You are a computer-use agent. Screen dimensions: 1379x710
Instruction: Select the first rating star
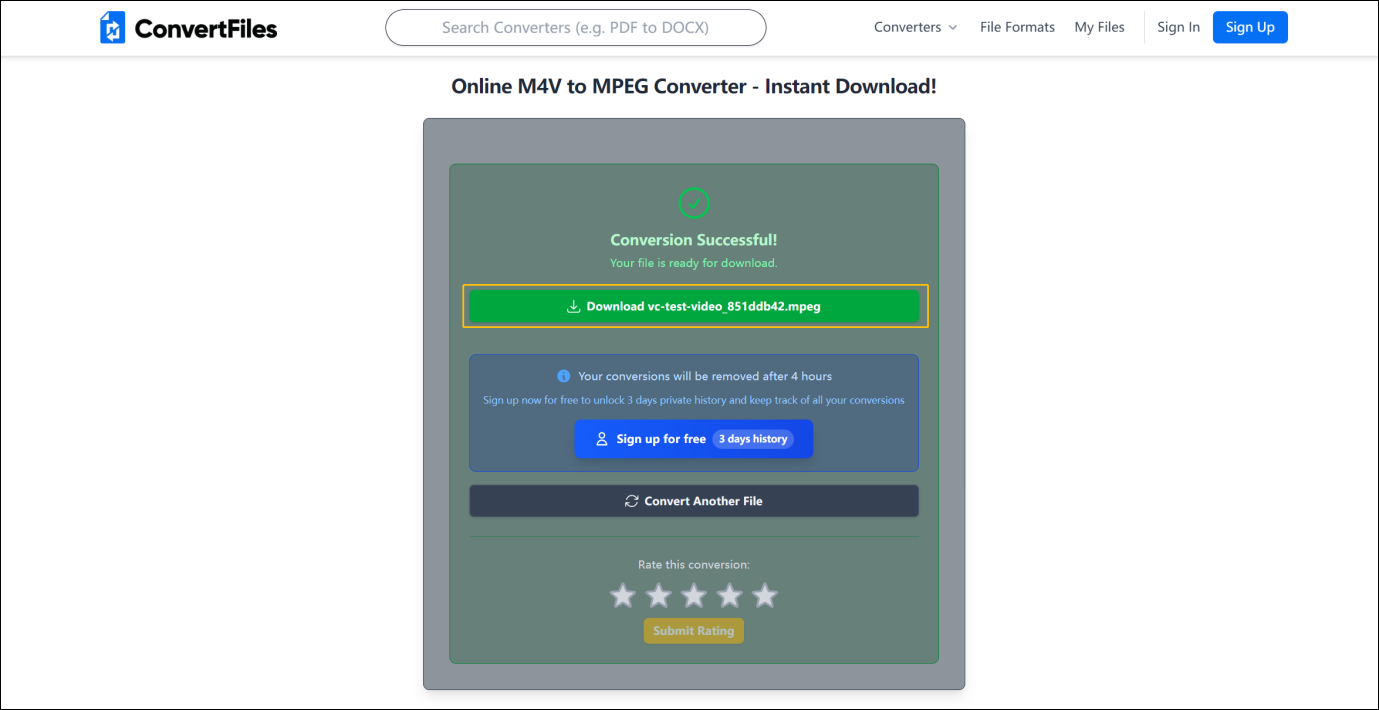(623, 595)
